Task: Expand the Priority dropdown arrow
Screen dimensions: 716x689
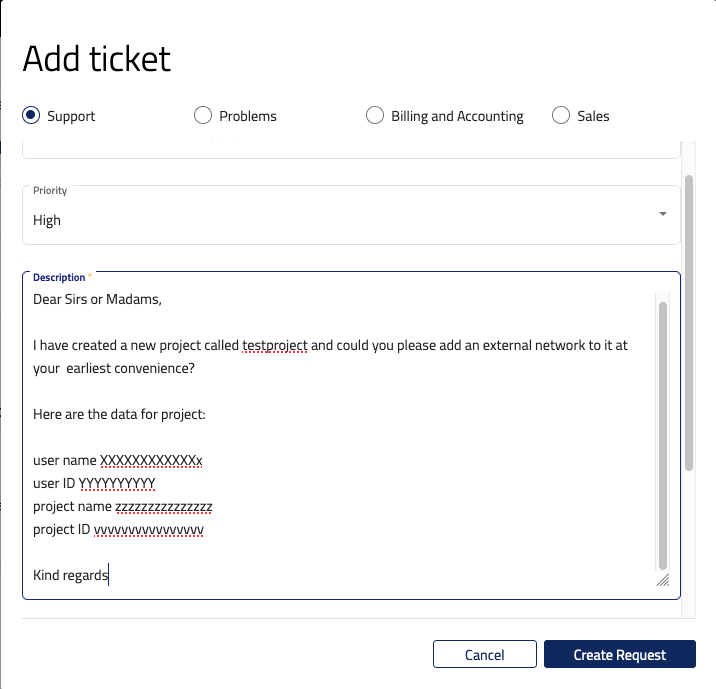Action: 662,214
